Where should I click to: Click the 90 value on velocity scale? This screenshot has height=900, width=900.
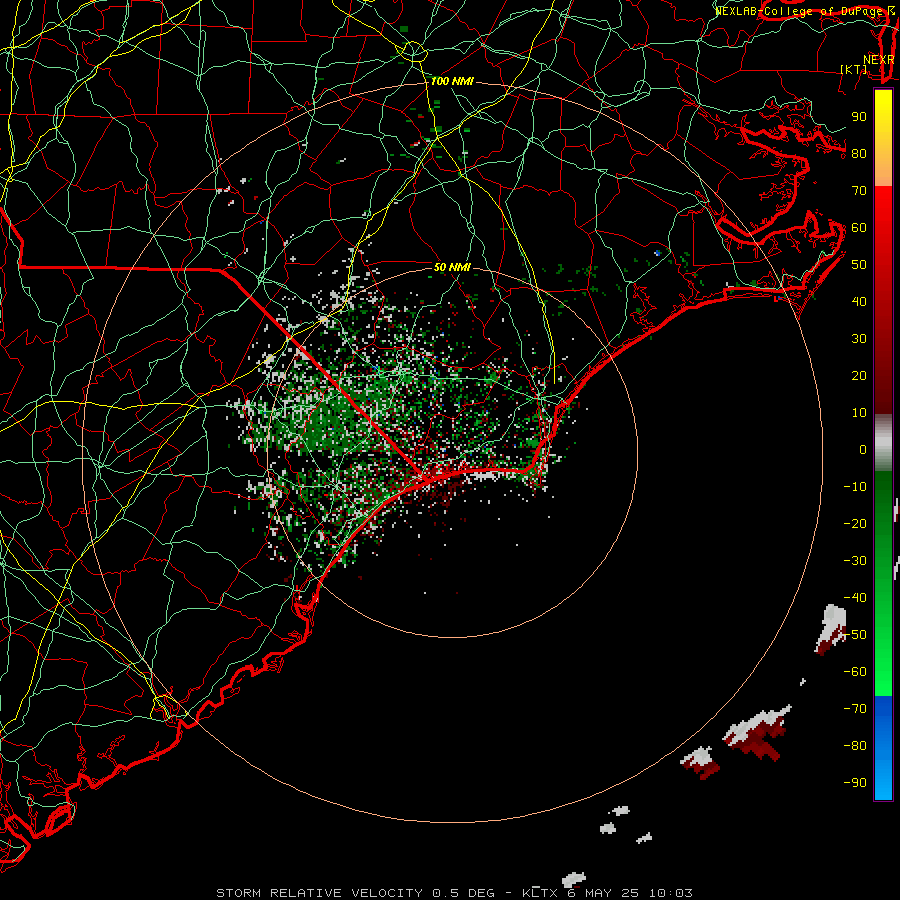[x=859, y=117]
